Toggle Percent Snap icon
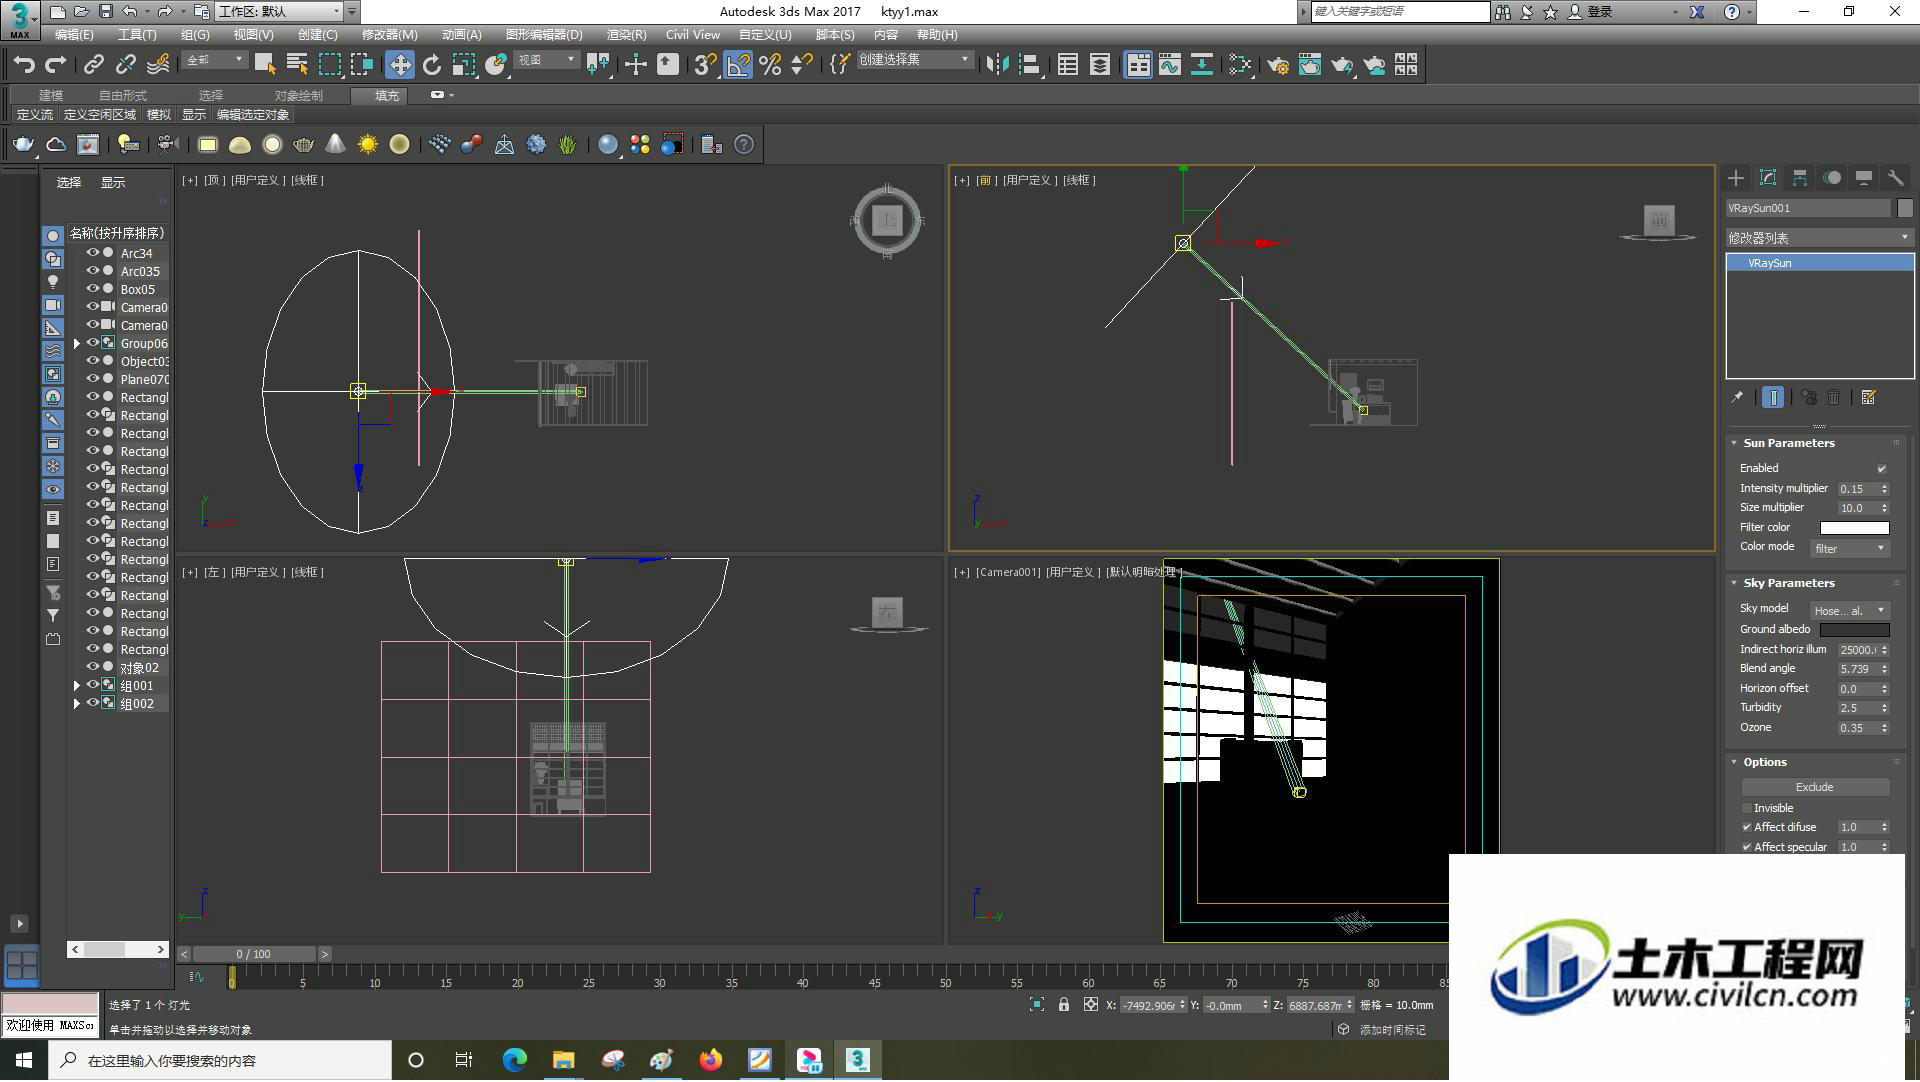This screenshot has width=1920, height=1082. (x=770, y=65)
